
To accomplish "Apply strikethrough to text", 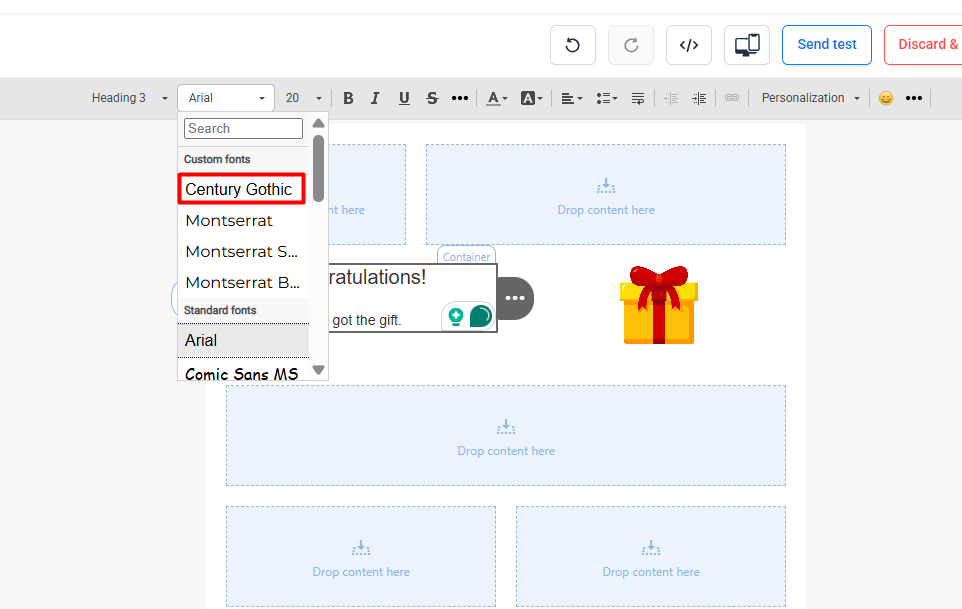I will click(432, 98).
